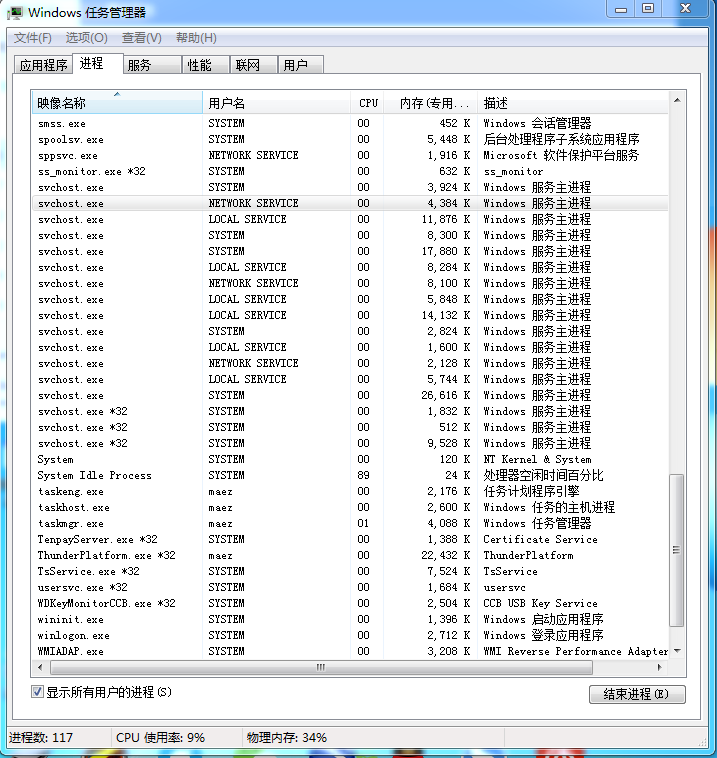Switch to the 用户 tab

pos(301,65)
